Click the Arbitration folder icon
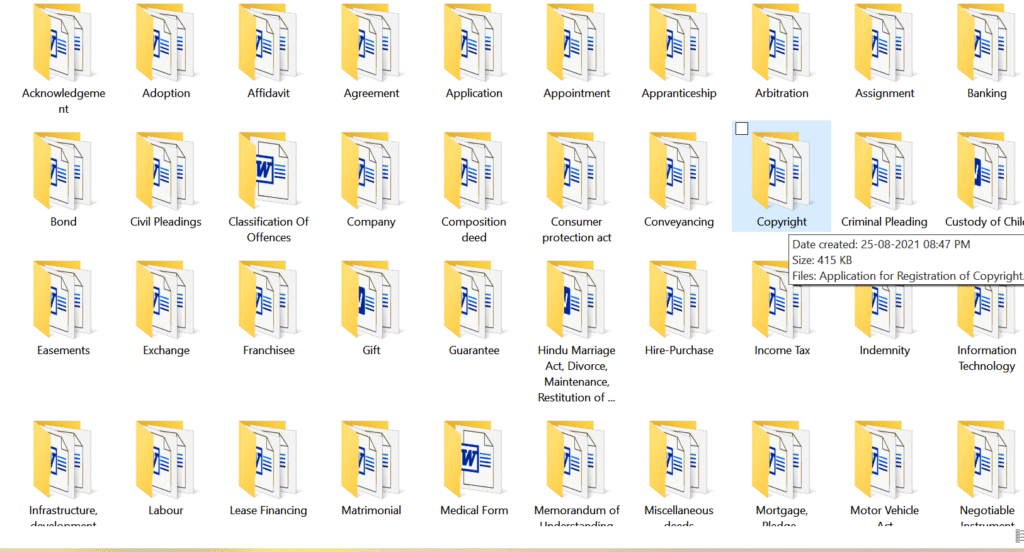The height and width of the screenshot is (552, 1024). coord(782,43)
